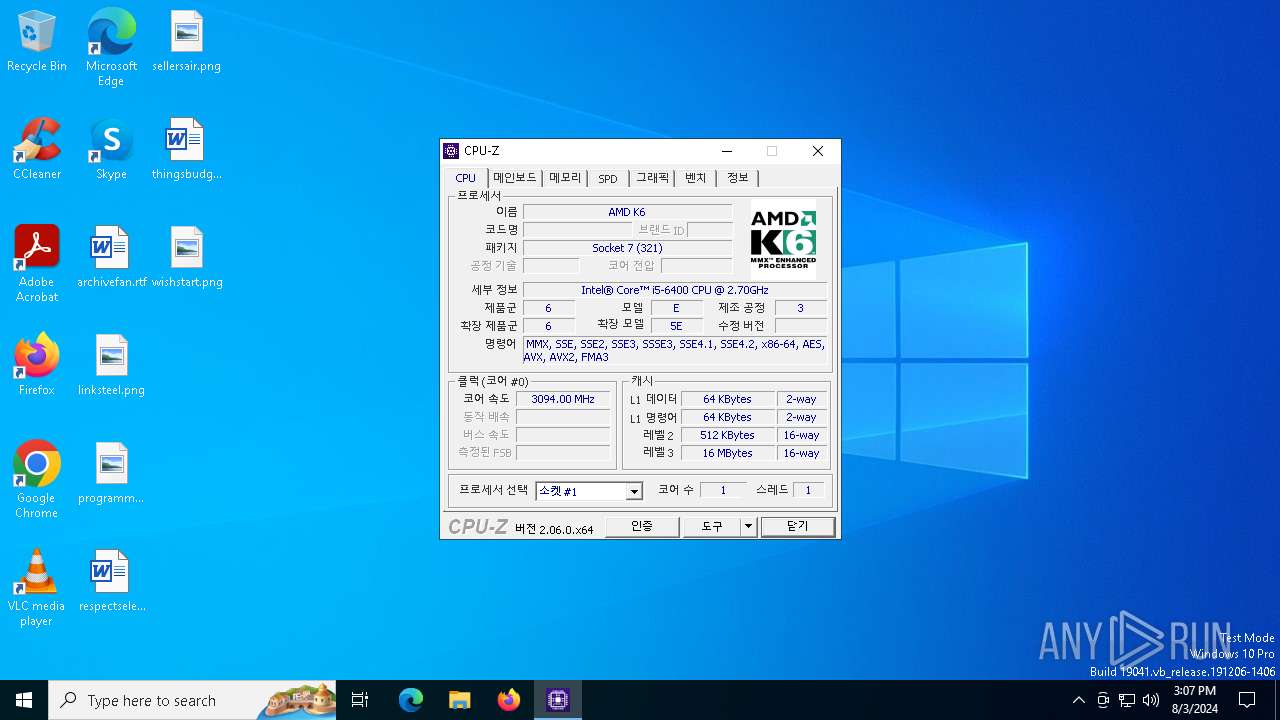Activate the CPU-Z taskbar button
The image size is (1280, 720).
[x=558, y=700]
